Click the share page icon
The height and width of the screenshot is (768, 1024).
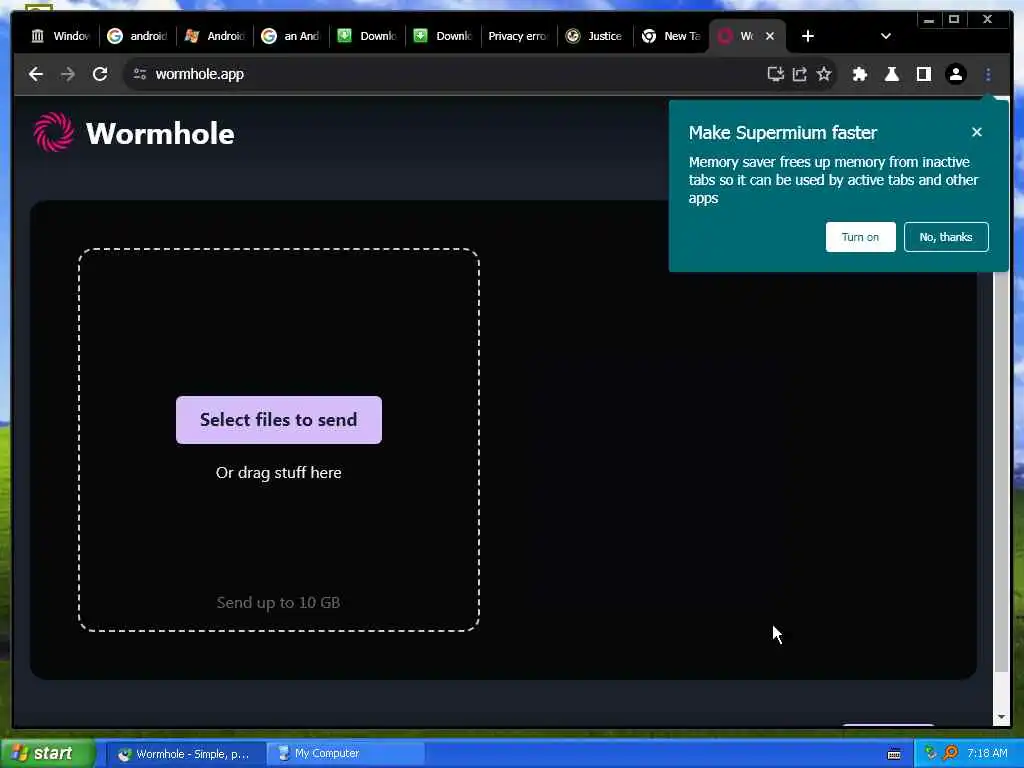[799, 74]
